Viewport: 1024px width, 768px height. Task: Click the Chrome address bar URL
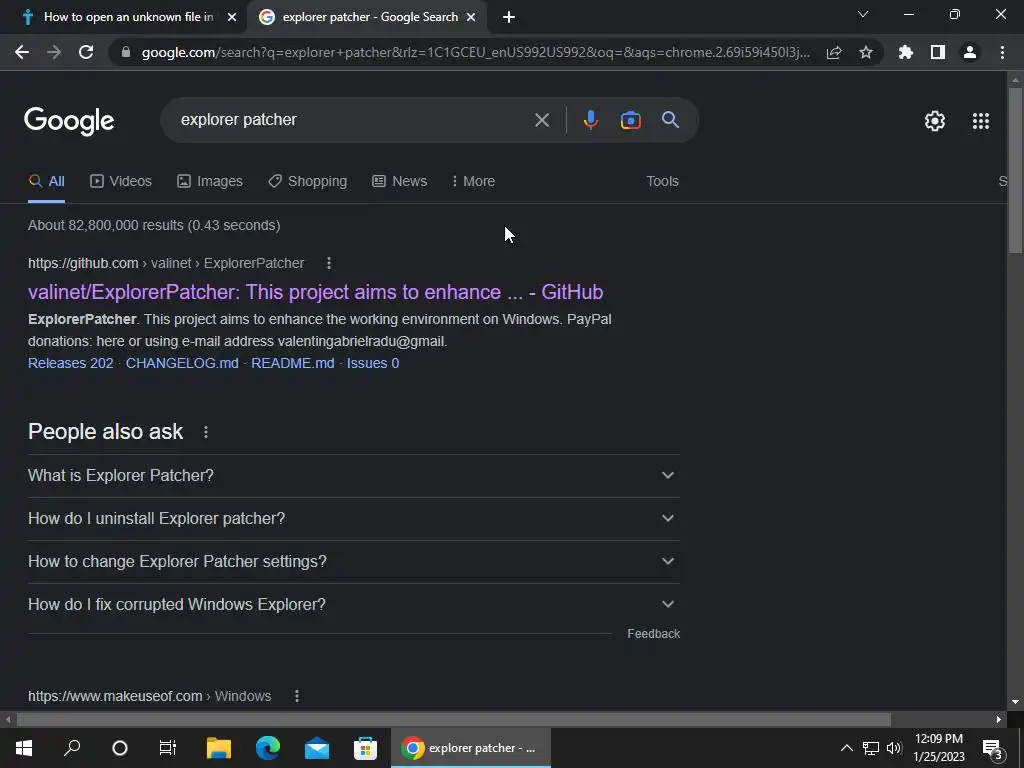click(x=475, y=52)
